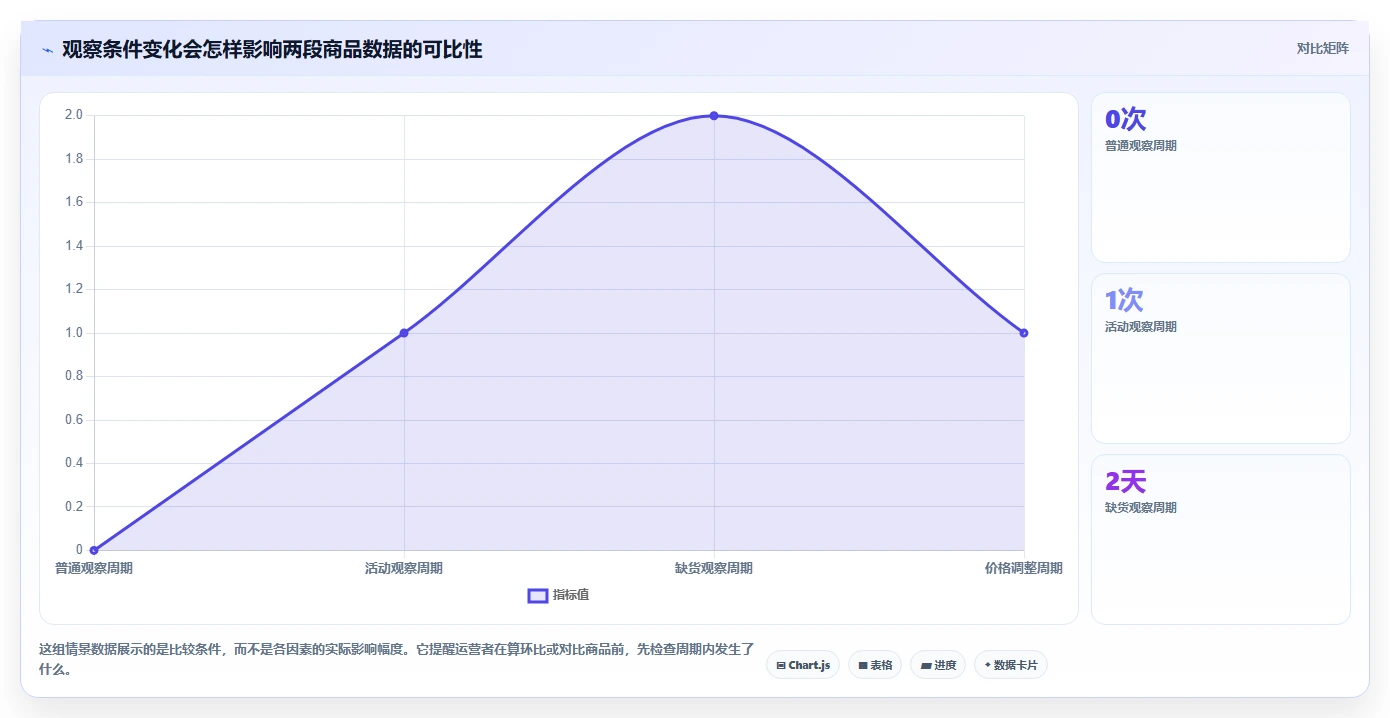Select the 进度 tag button
This screenshot has width=1390, height=718.
pyautogui.click(x=938, y=665)
